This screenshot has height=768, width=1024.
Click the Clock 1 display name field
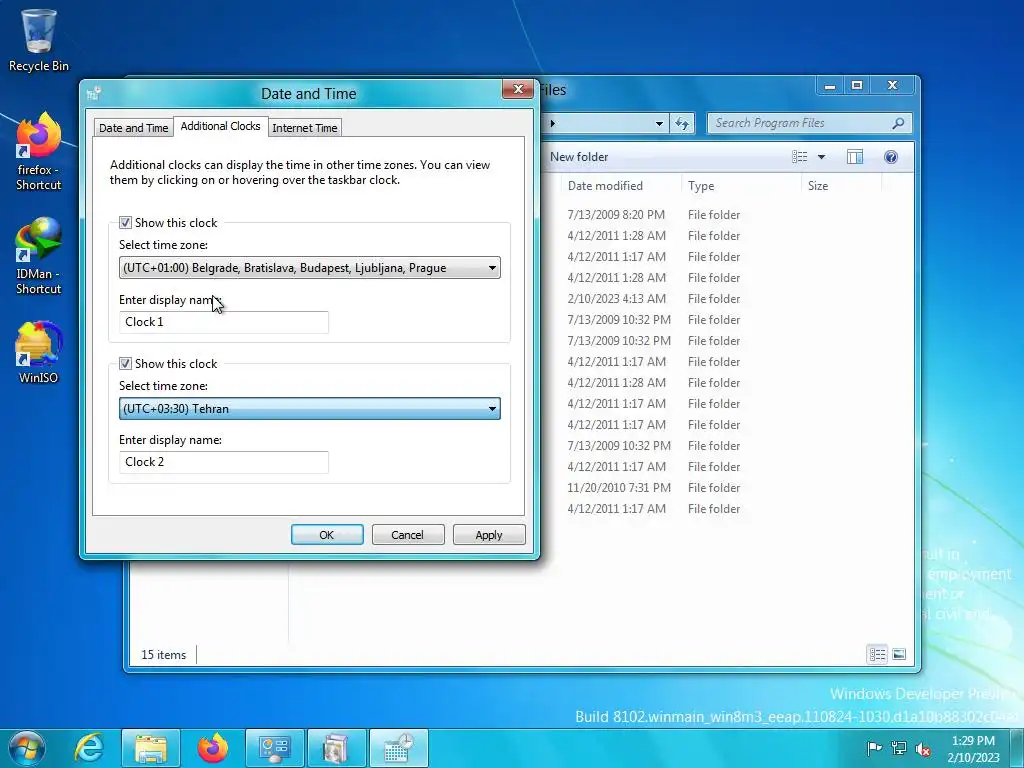(223, 322)
